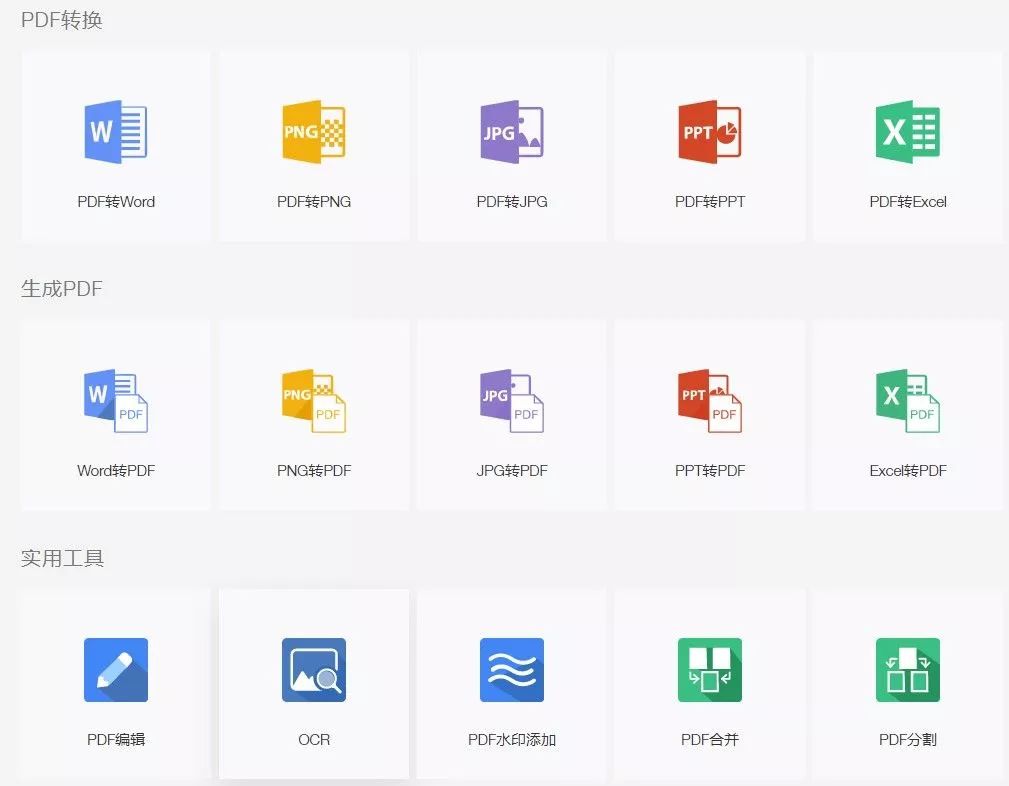
Task: Click the "PDF分割" label text
Action: coord(908,740)
